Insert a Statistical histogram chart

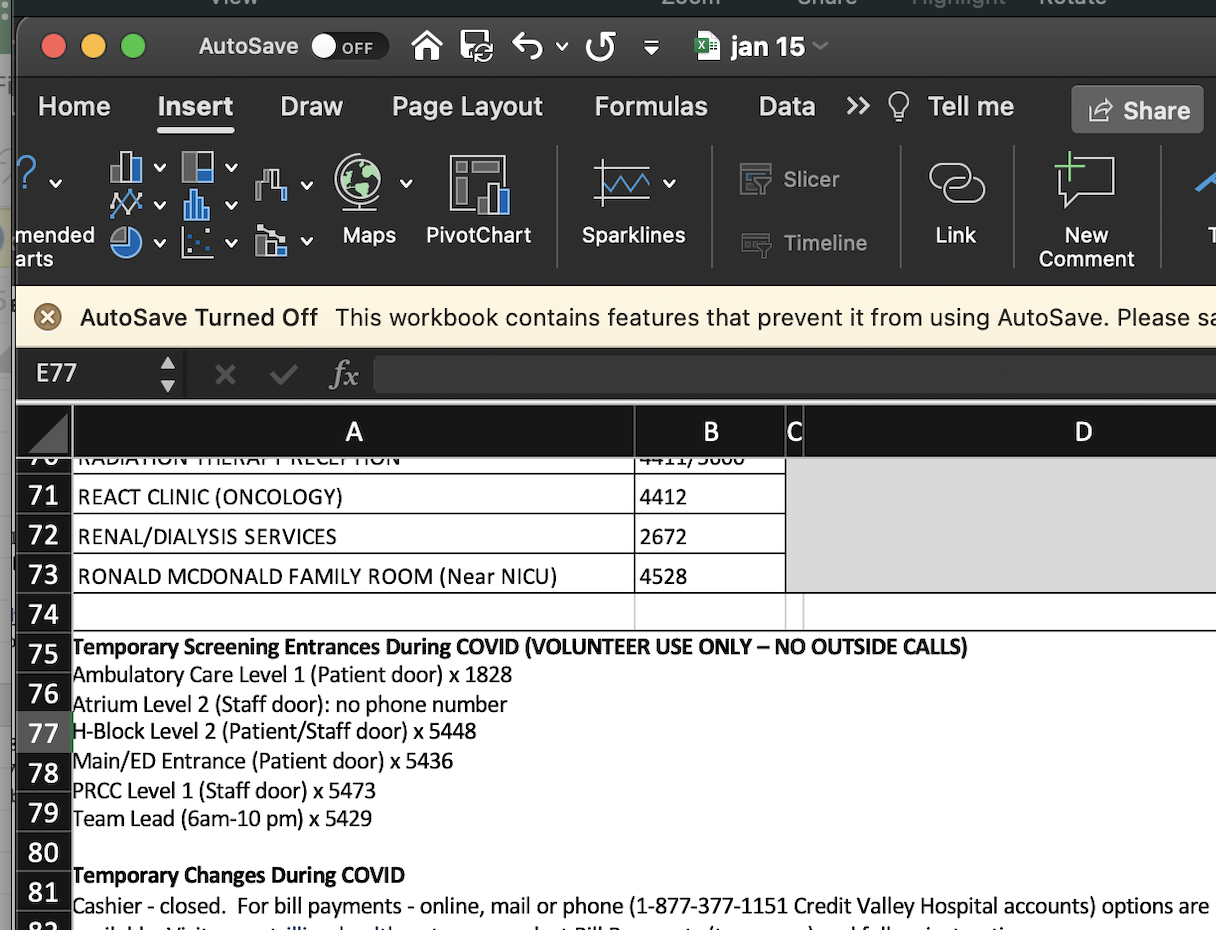click(x=197, y=205)
